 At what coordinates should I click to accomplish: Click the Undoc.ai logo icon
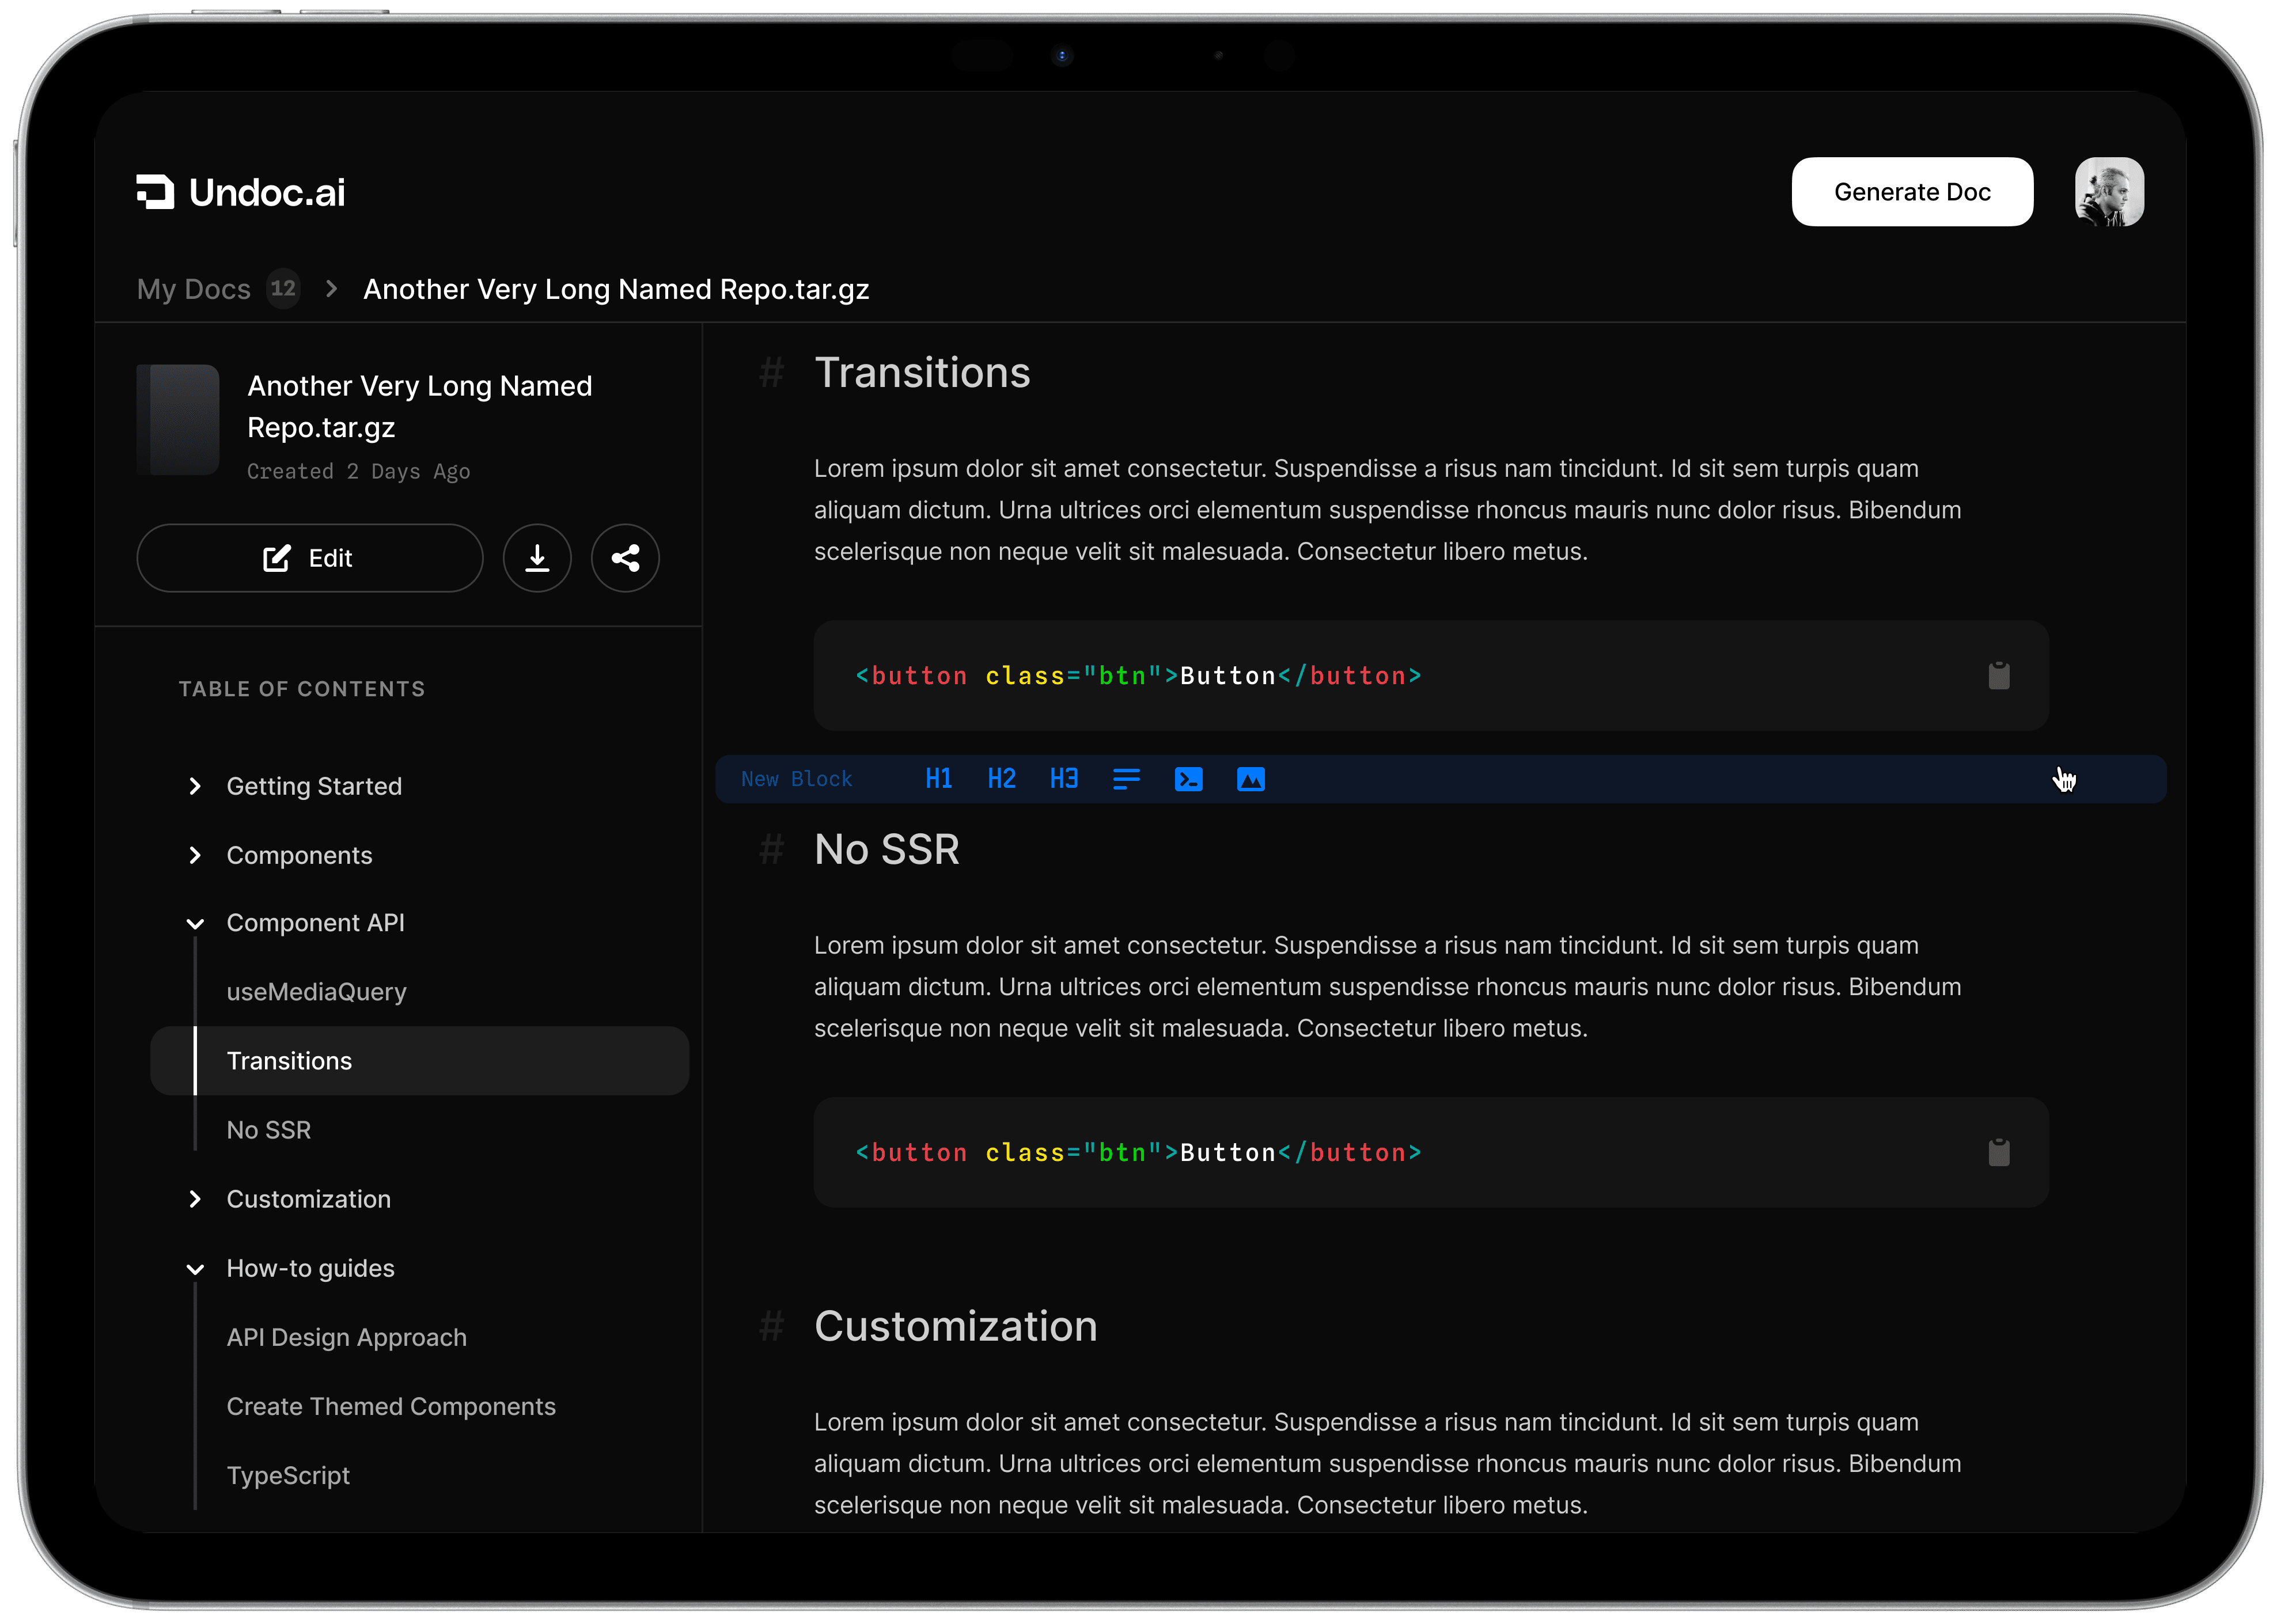pos(155,192)
